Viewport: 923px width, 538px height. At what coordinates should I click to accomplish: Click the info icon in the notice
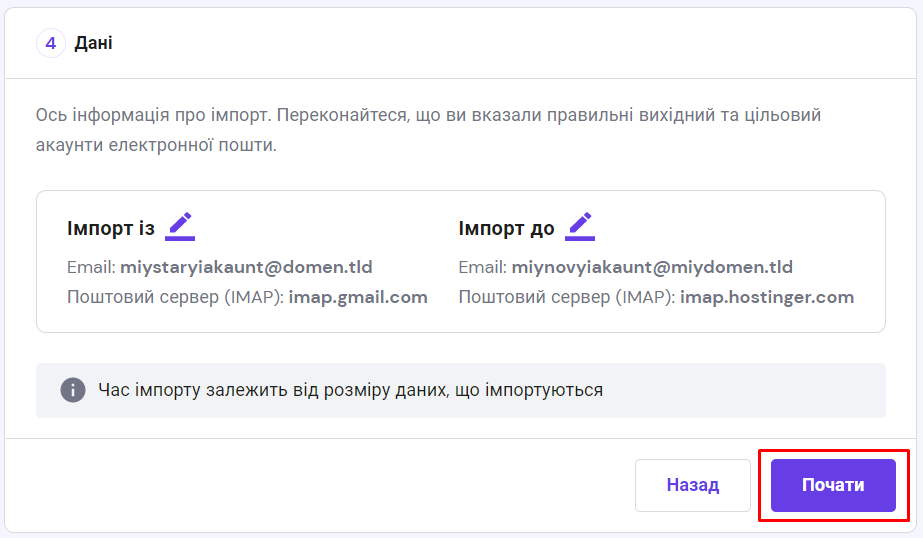pos(72,390)
